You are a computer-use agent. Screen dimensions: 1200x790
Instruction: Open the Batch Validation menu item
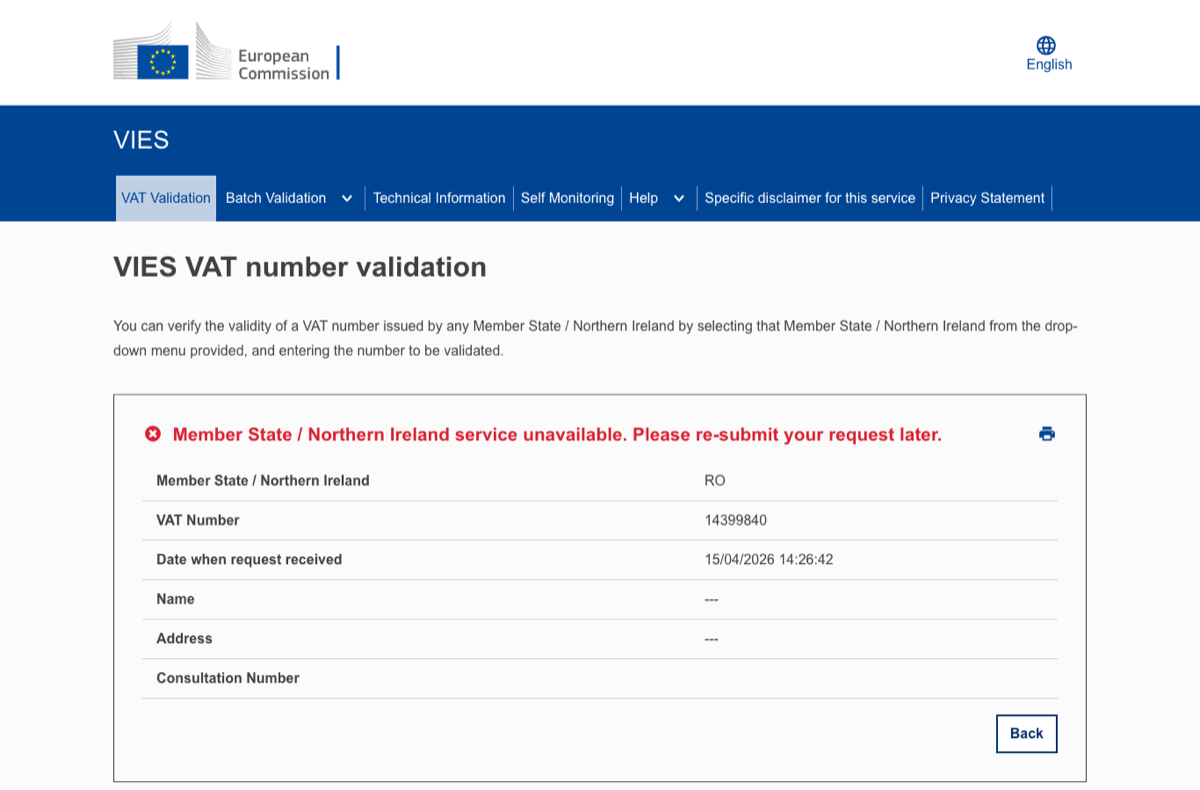click(276, 198)
